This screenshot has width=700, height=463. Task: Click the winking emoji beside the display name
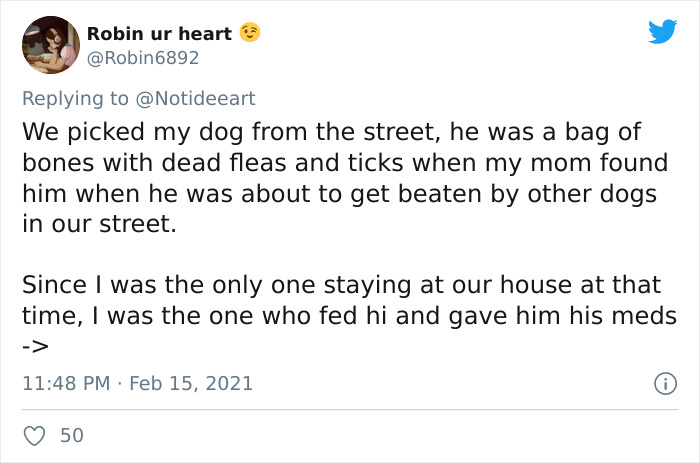249,34
